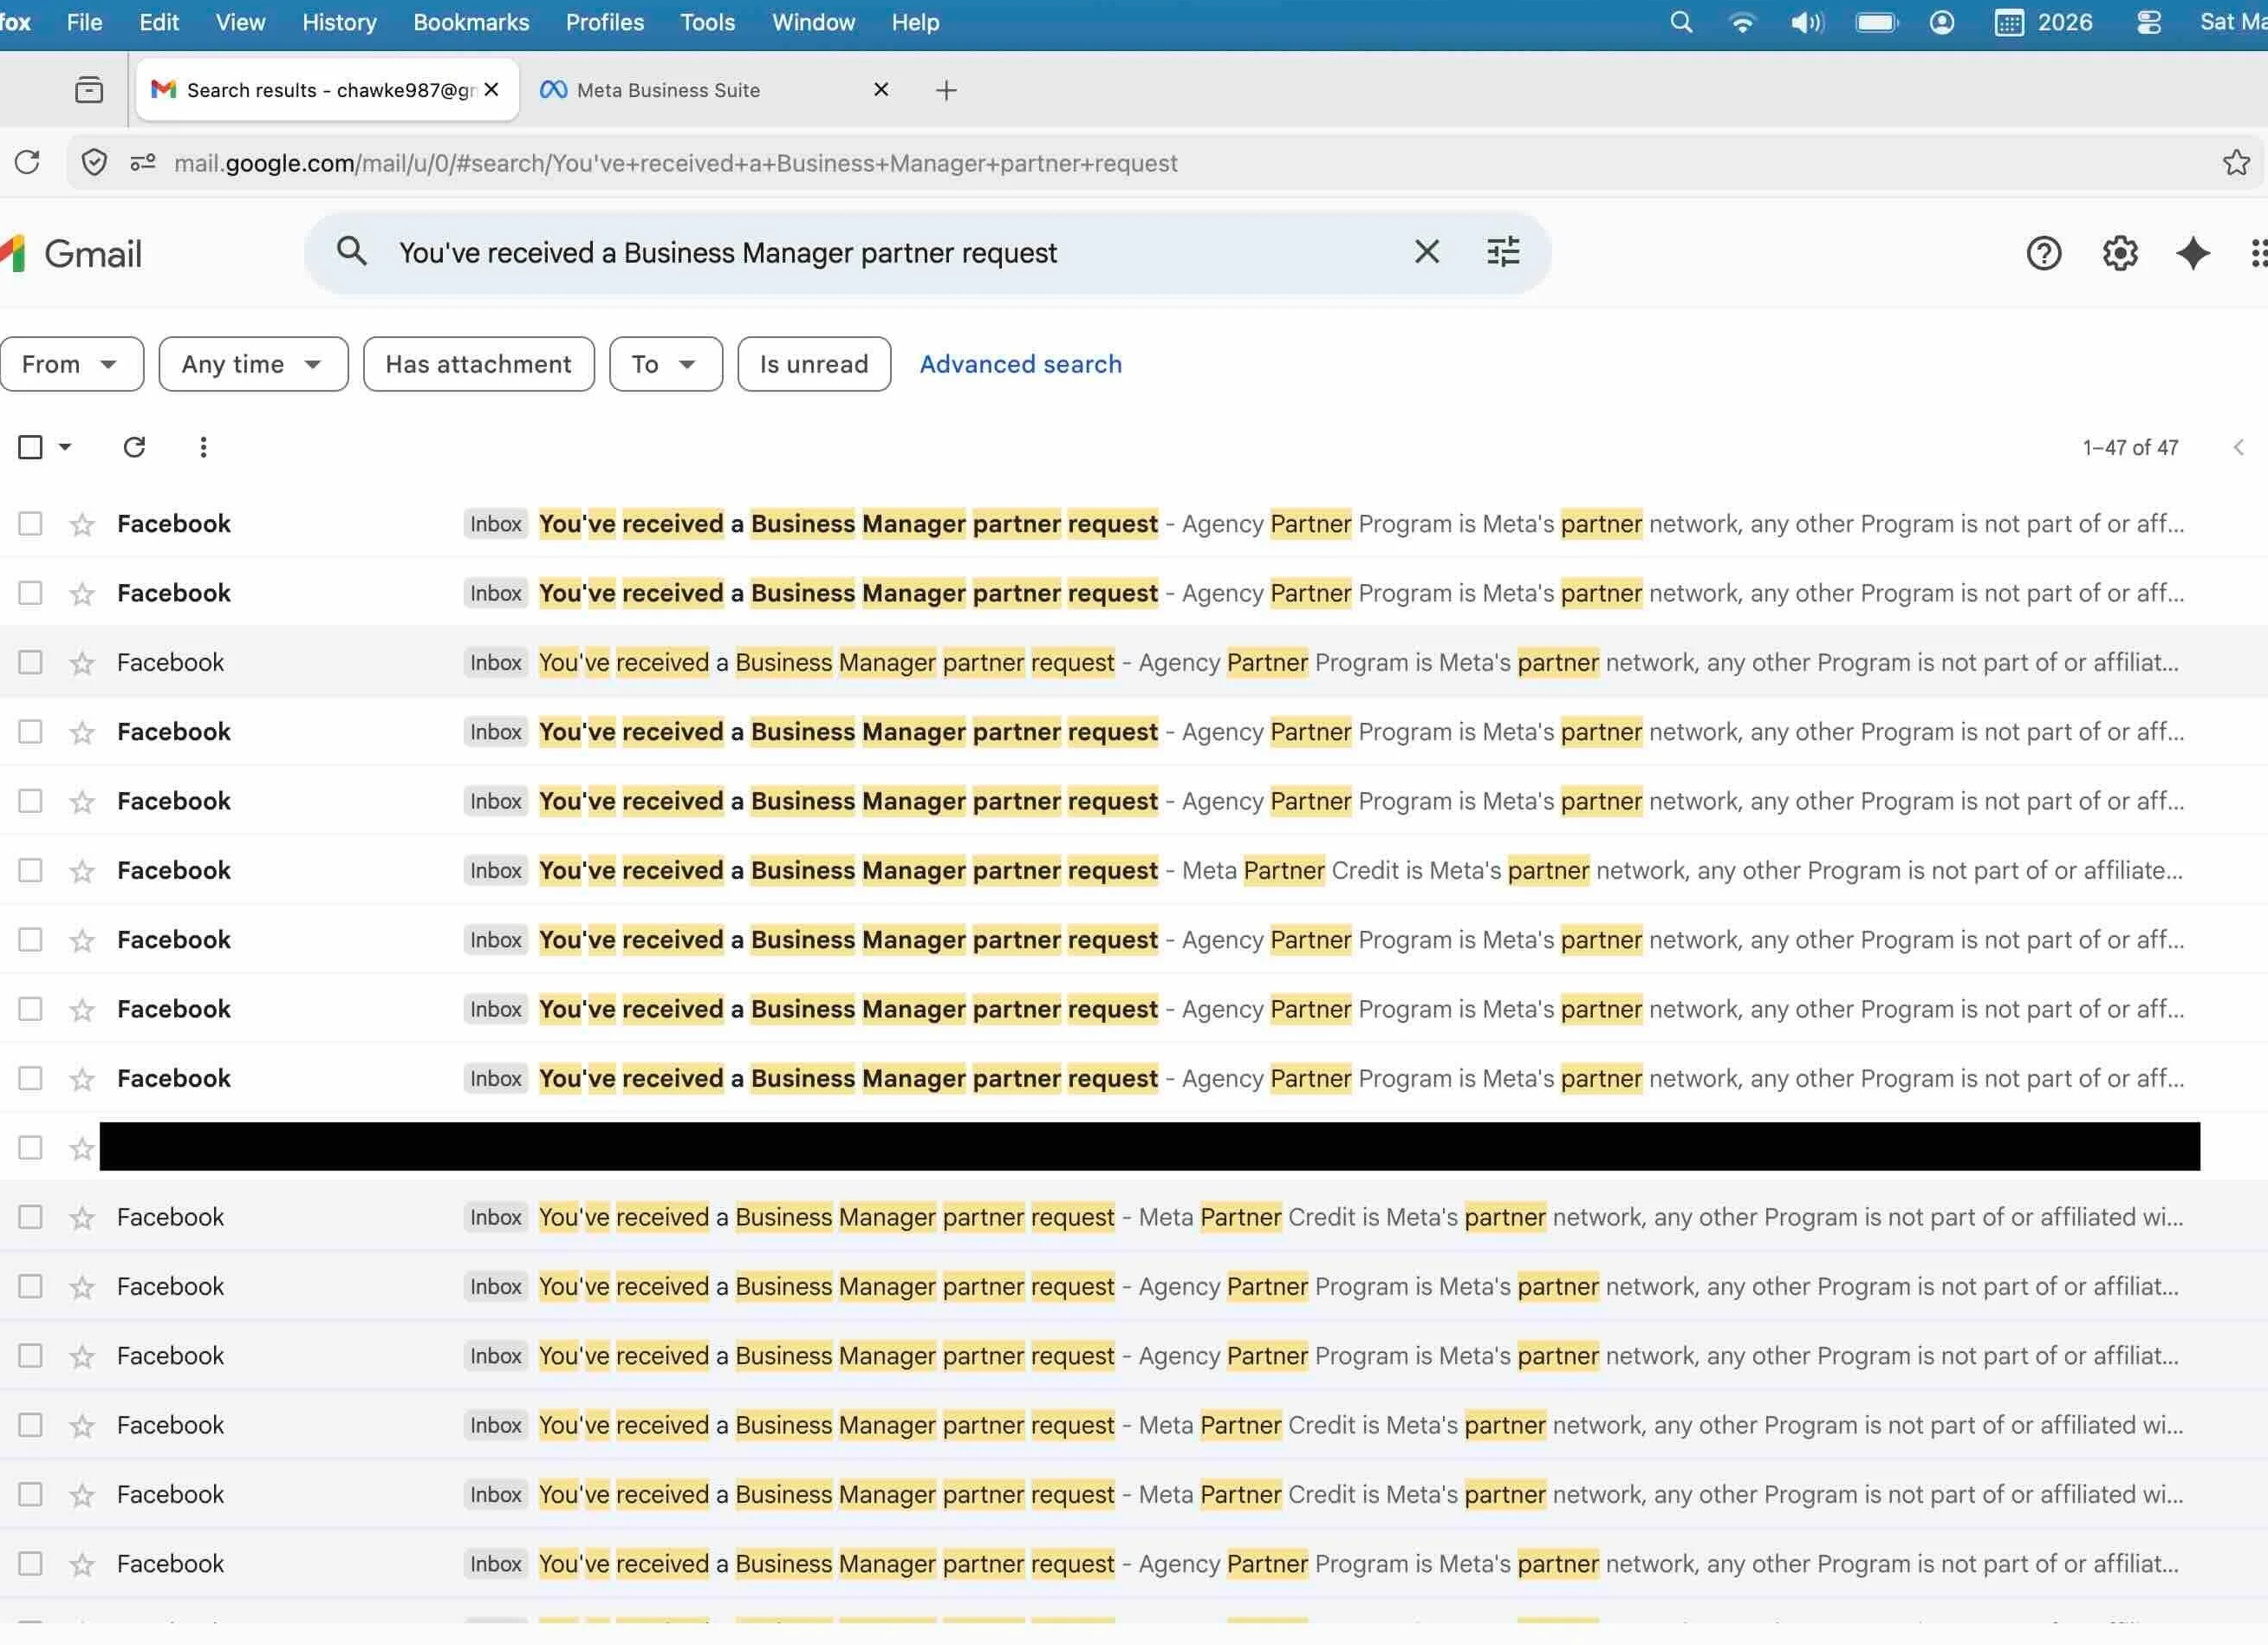Open the user account menu bar icon
This screenshot has height=1645, width=2268.
tap(1941, 22)
